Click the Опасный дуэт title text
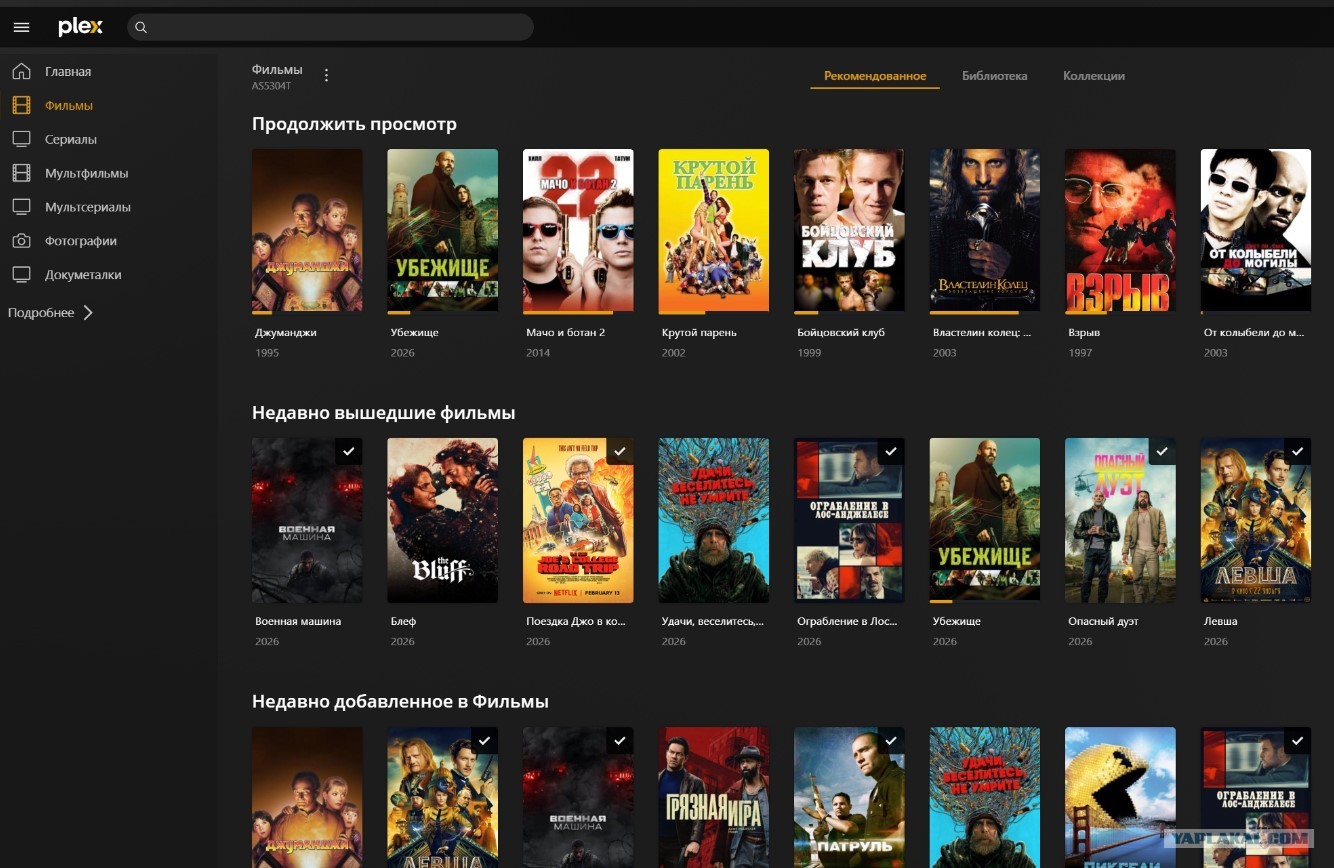 point(1103,621)
